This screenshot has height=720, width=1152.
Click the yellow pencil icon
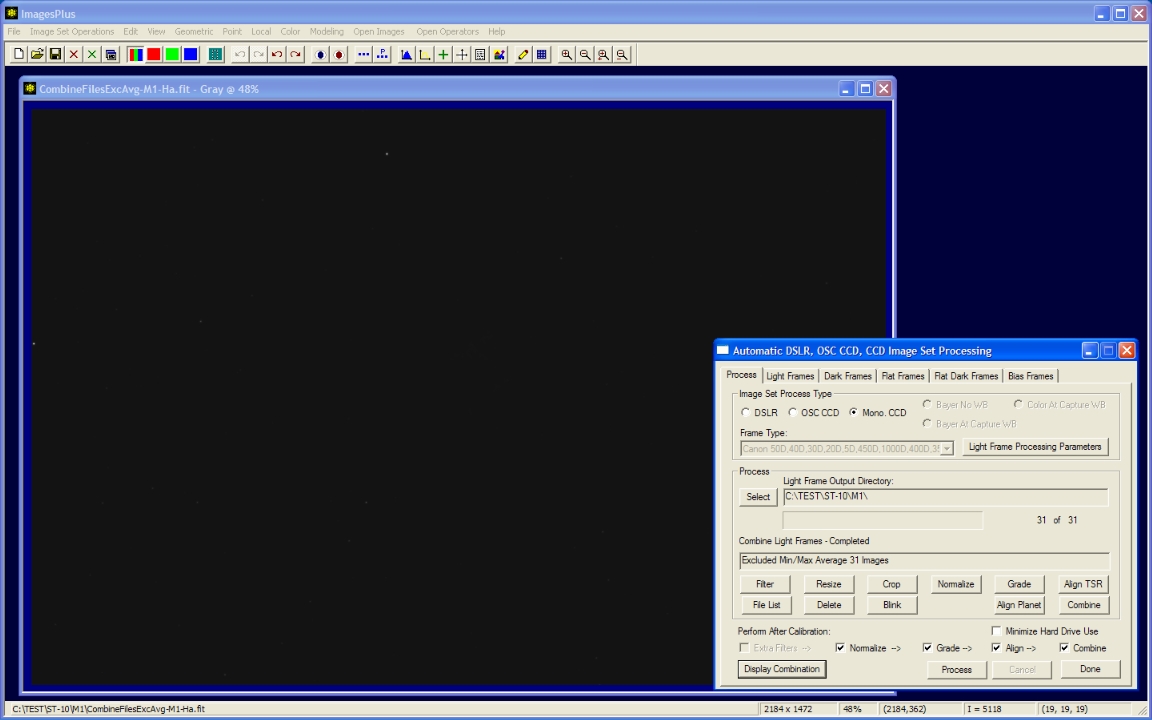point(523,54)
